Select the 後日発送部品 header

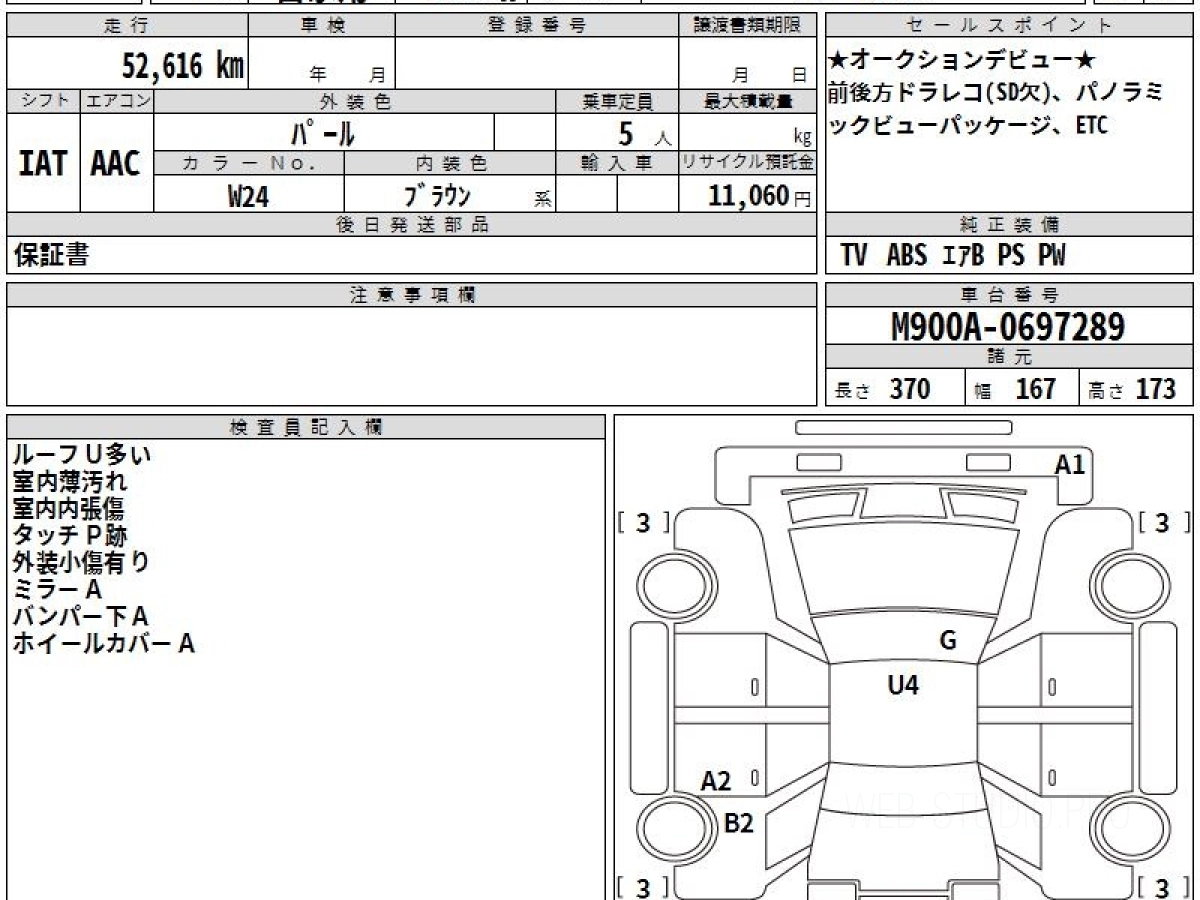pos(412,224)
